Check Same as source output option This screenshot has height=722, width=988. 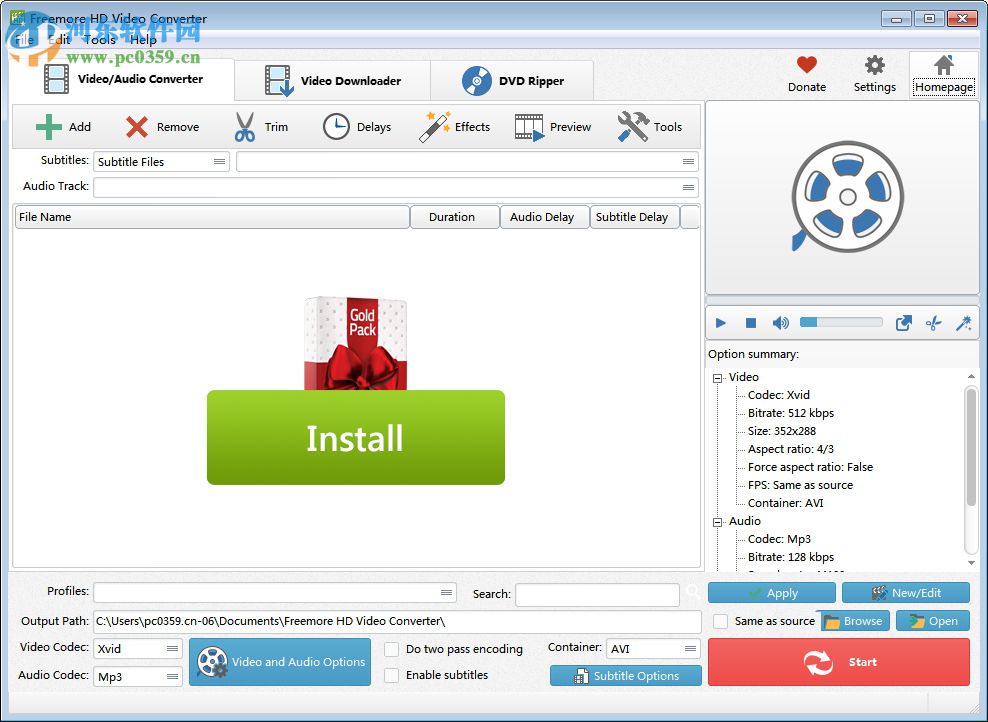[x=720, y=621]
